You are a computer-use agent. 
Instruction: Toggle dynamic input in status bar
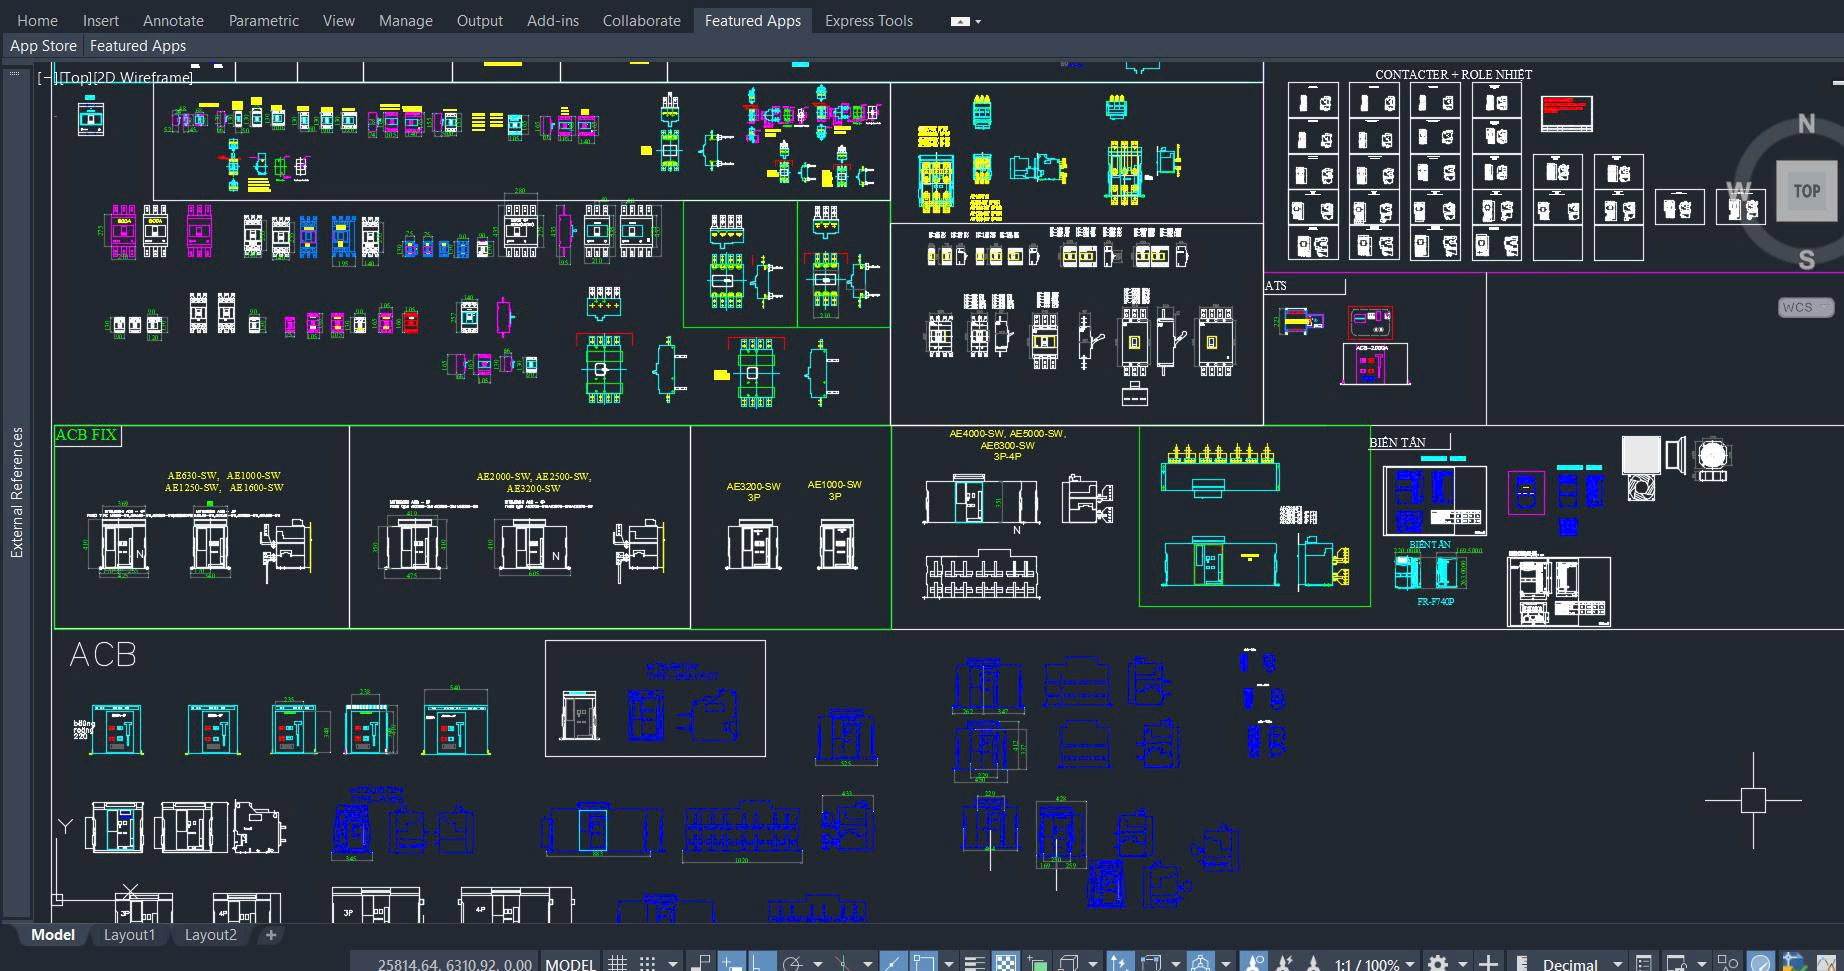tap(732, 963)
